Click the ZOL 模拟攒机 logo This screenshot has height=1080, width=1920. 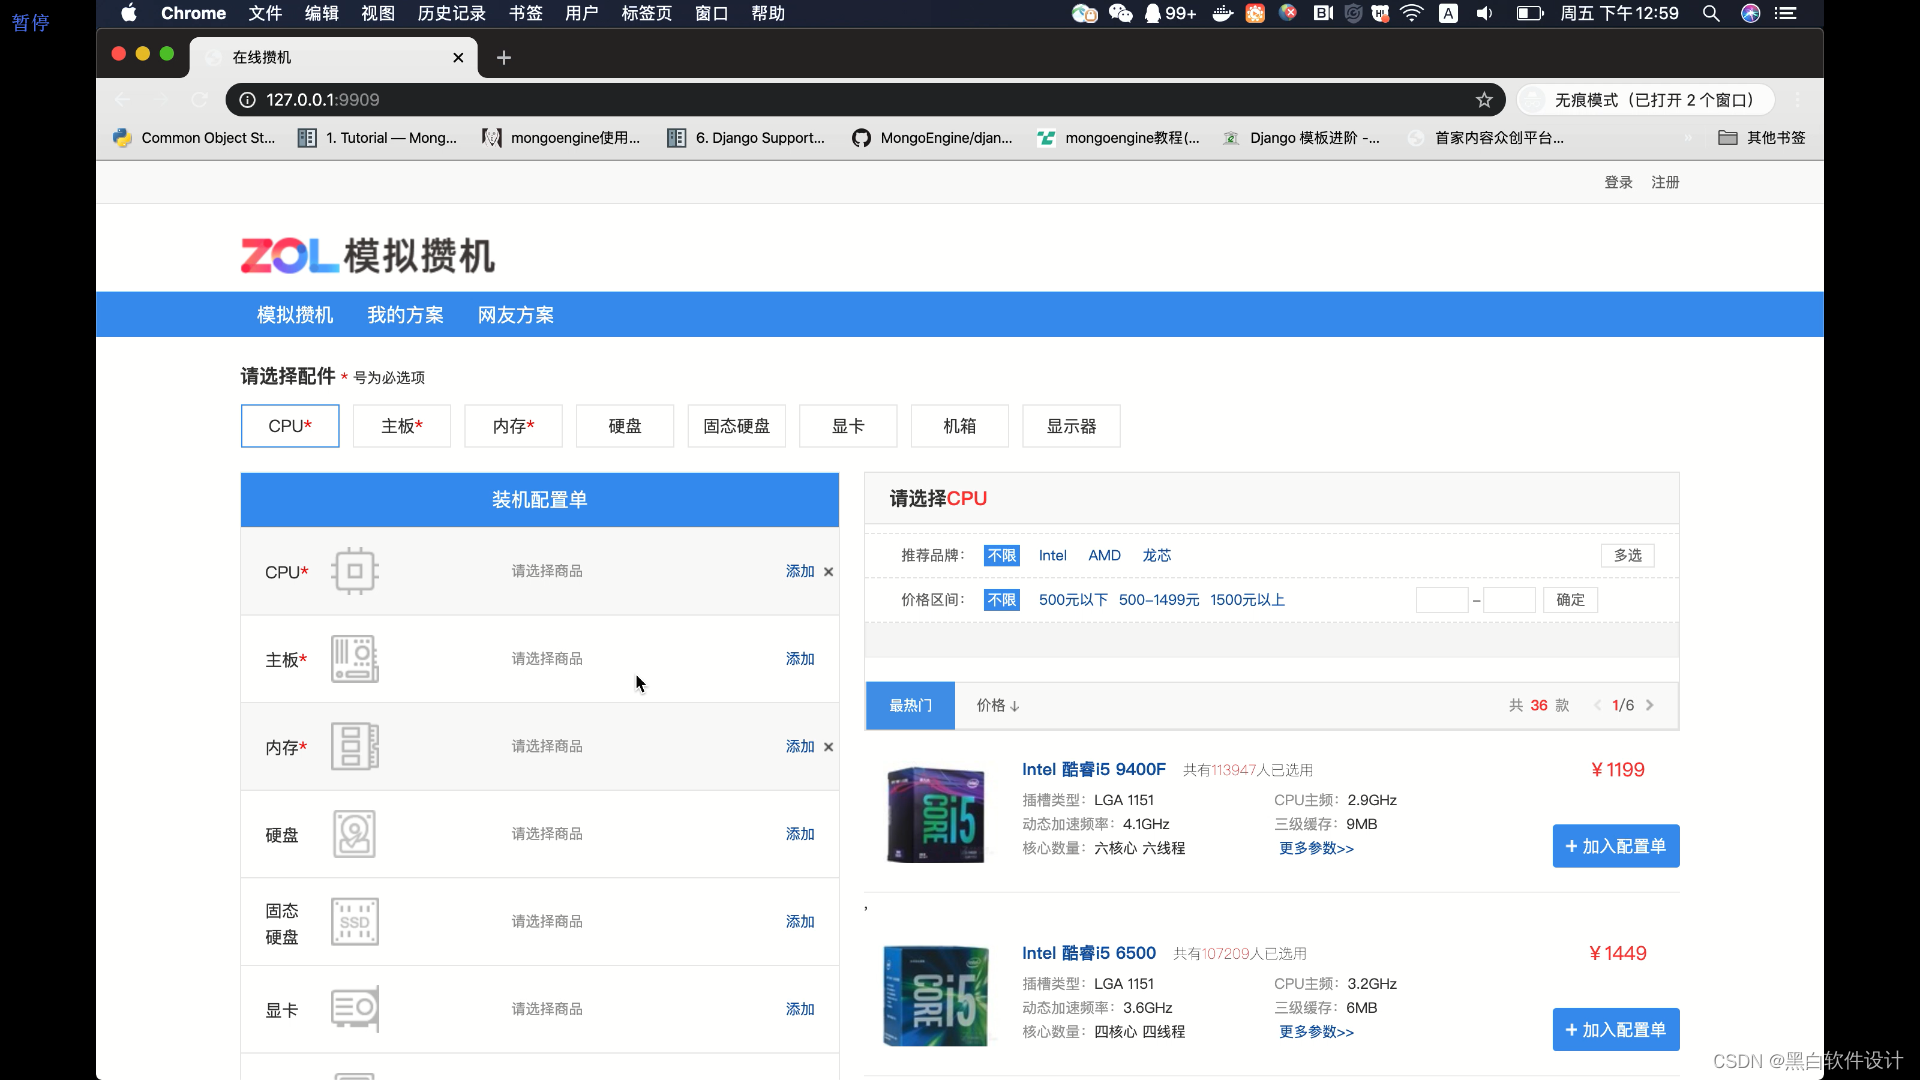367,256
